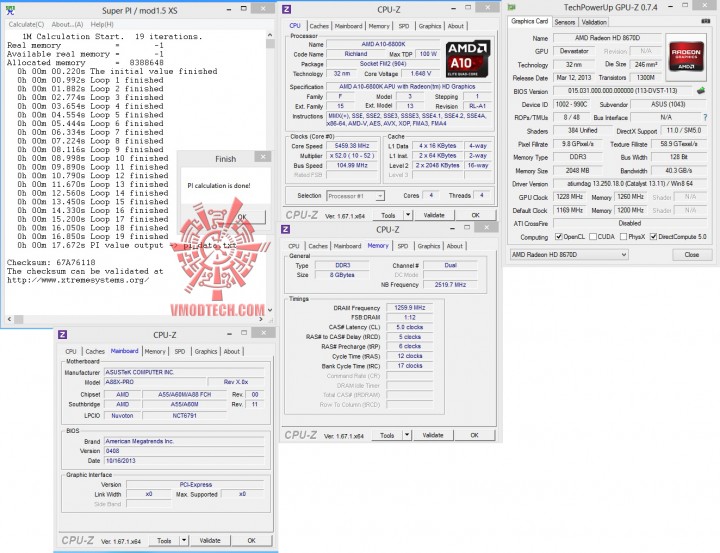The height and width of the screenshot is (553, 720).
Task: Switch to Mainboard tab in top CPU-Z window
Action: pyautogui.click(x=348, y=26)
